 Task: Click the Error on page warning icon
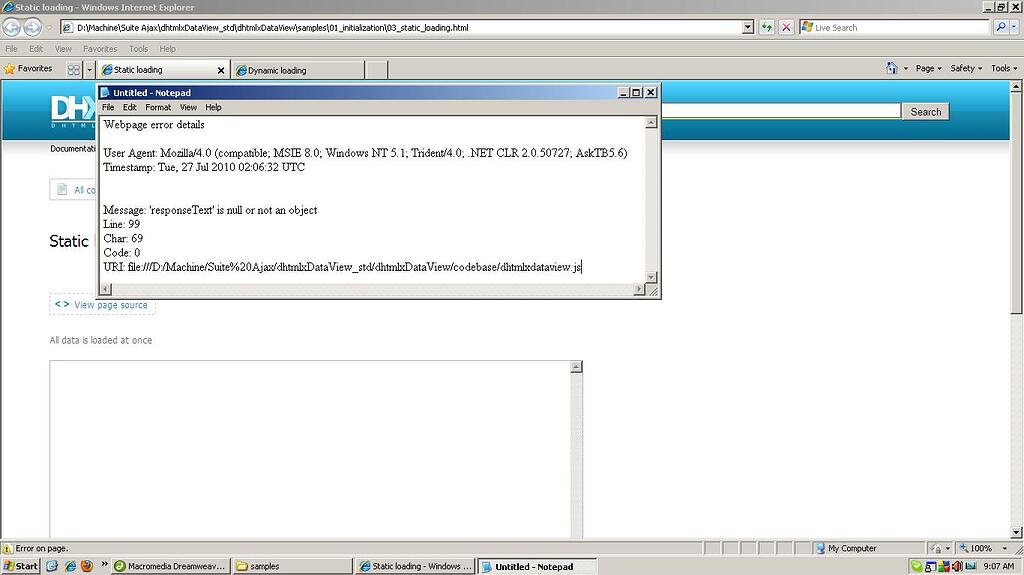coord(8,548)
